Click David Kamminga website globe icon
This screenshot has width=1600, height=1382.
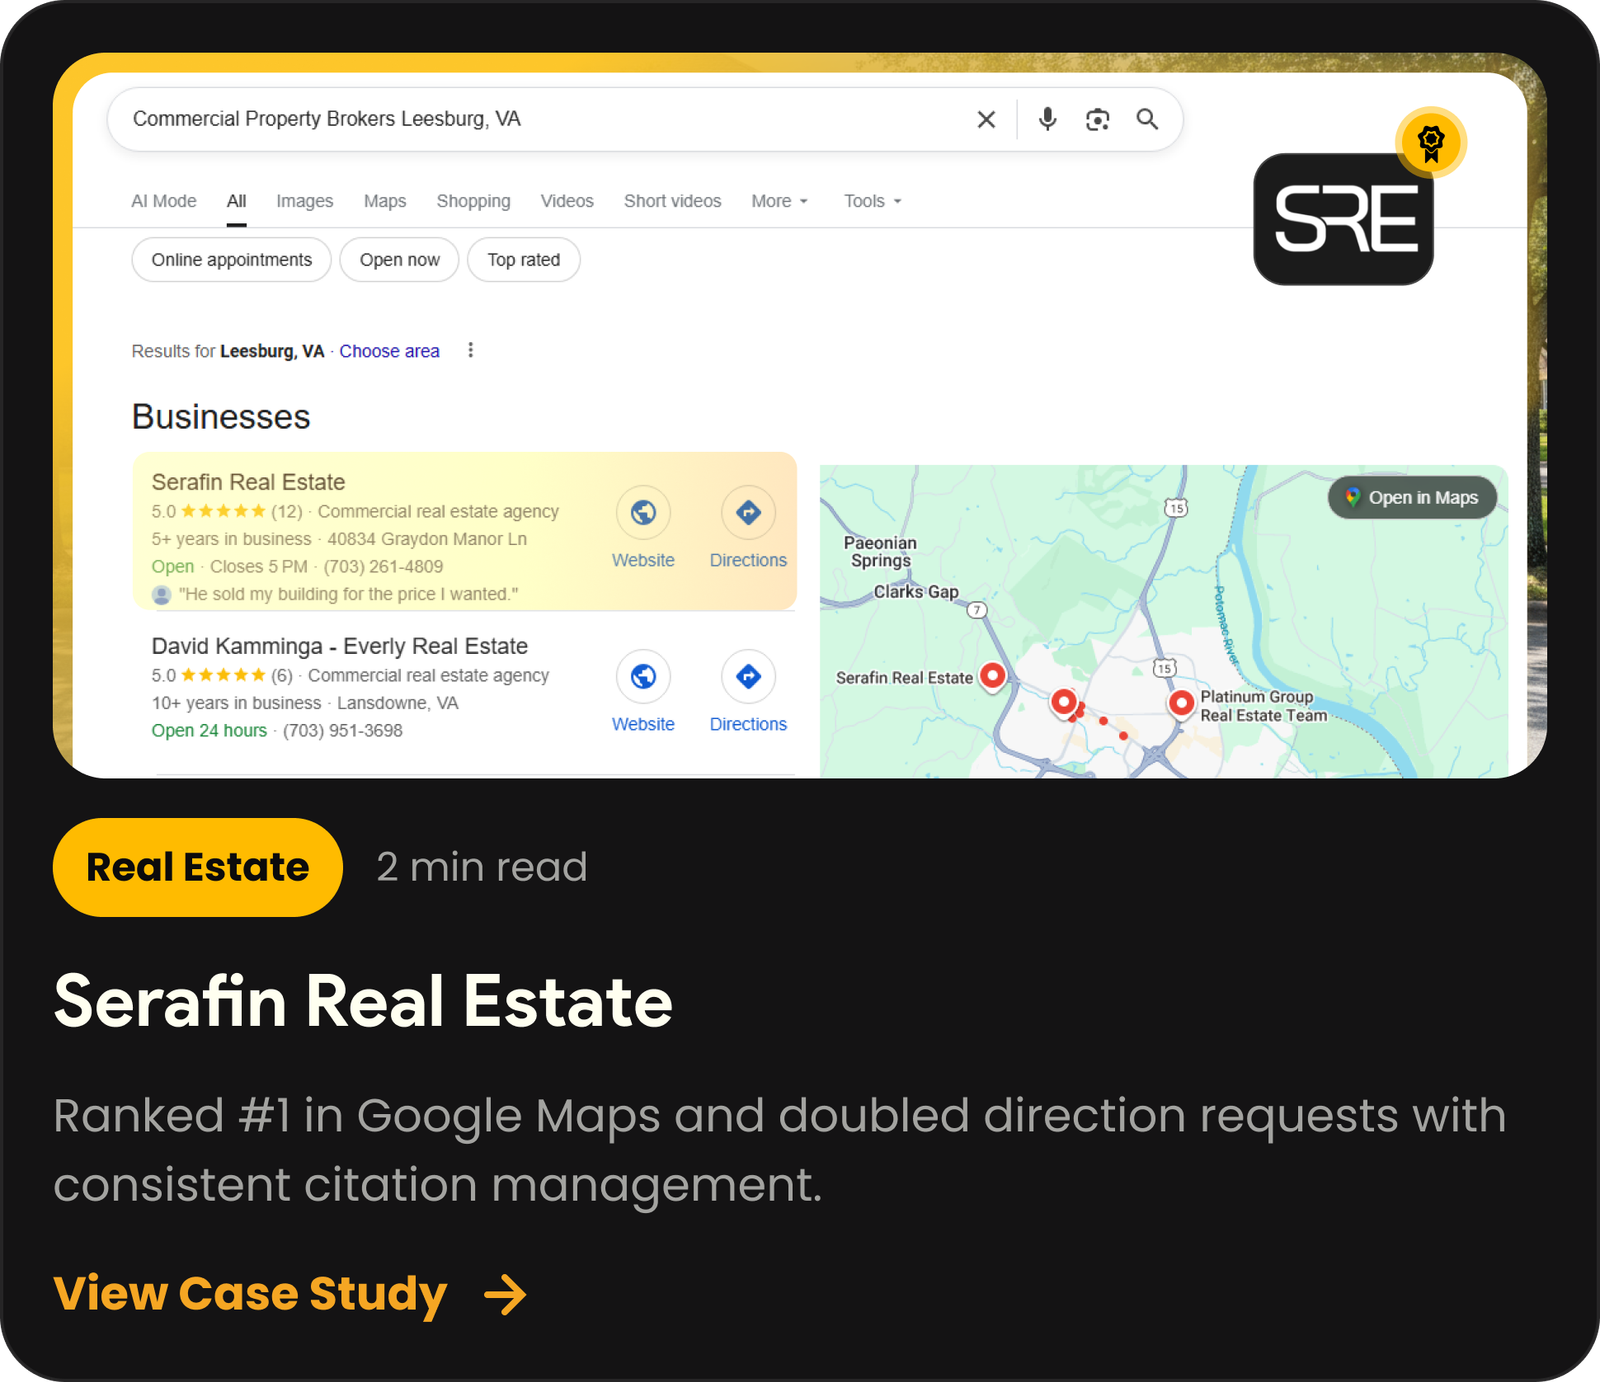point(643,677)
